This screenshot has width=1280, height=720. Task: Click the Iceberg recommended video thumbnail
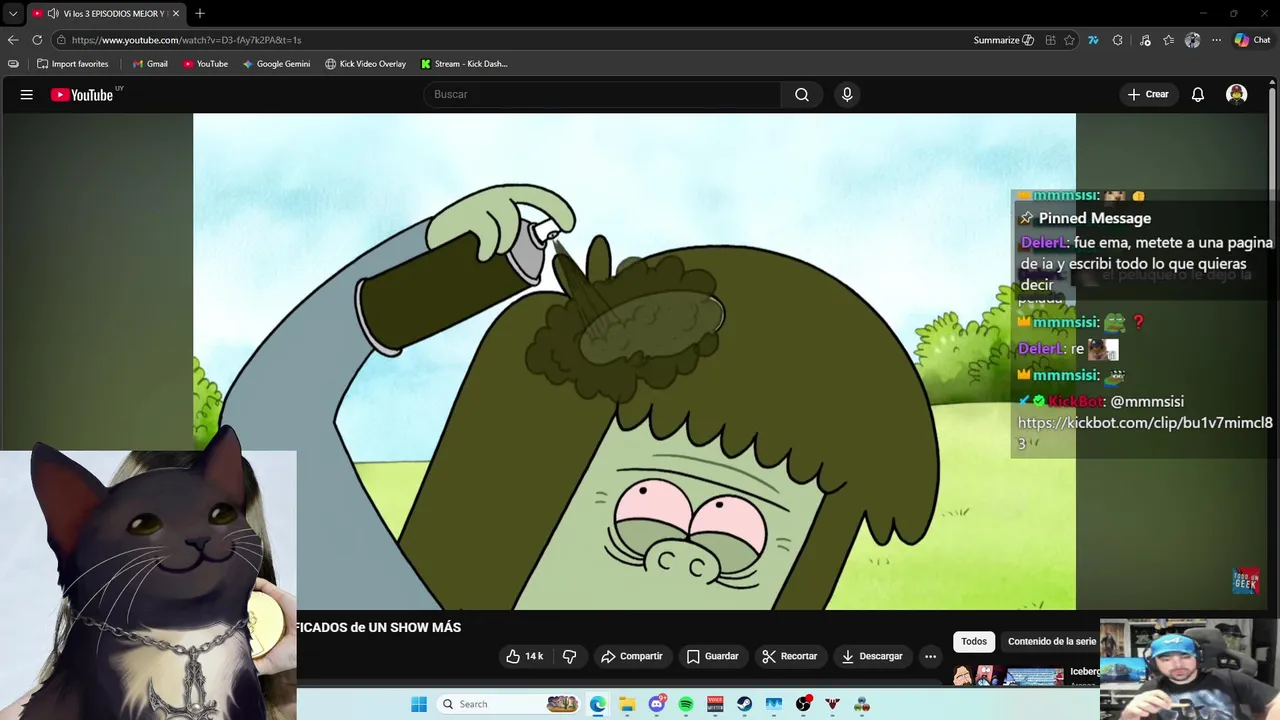(x=1008, y=676)
